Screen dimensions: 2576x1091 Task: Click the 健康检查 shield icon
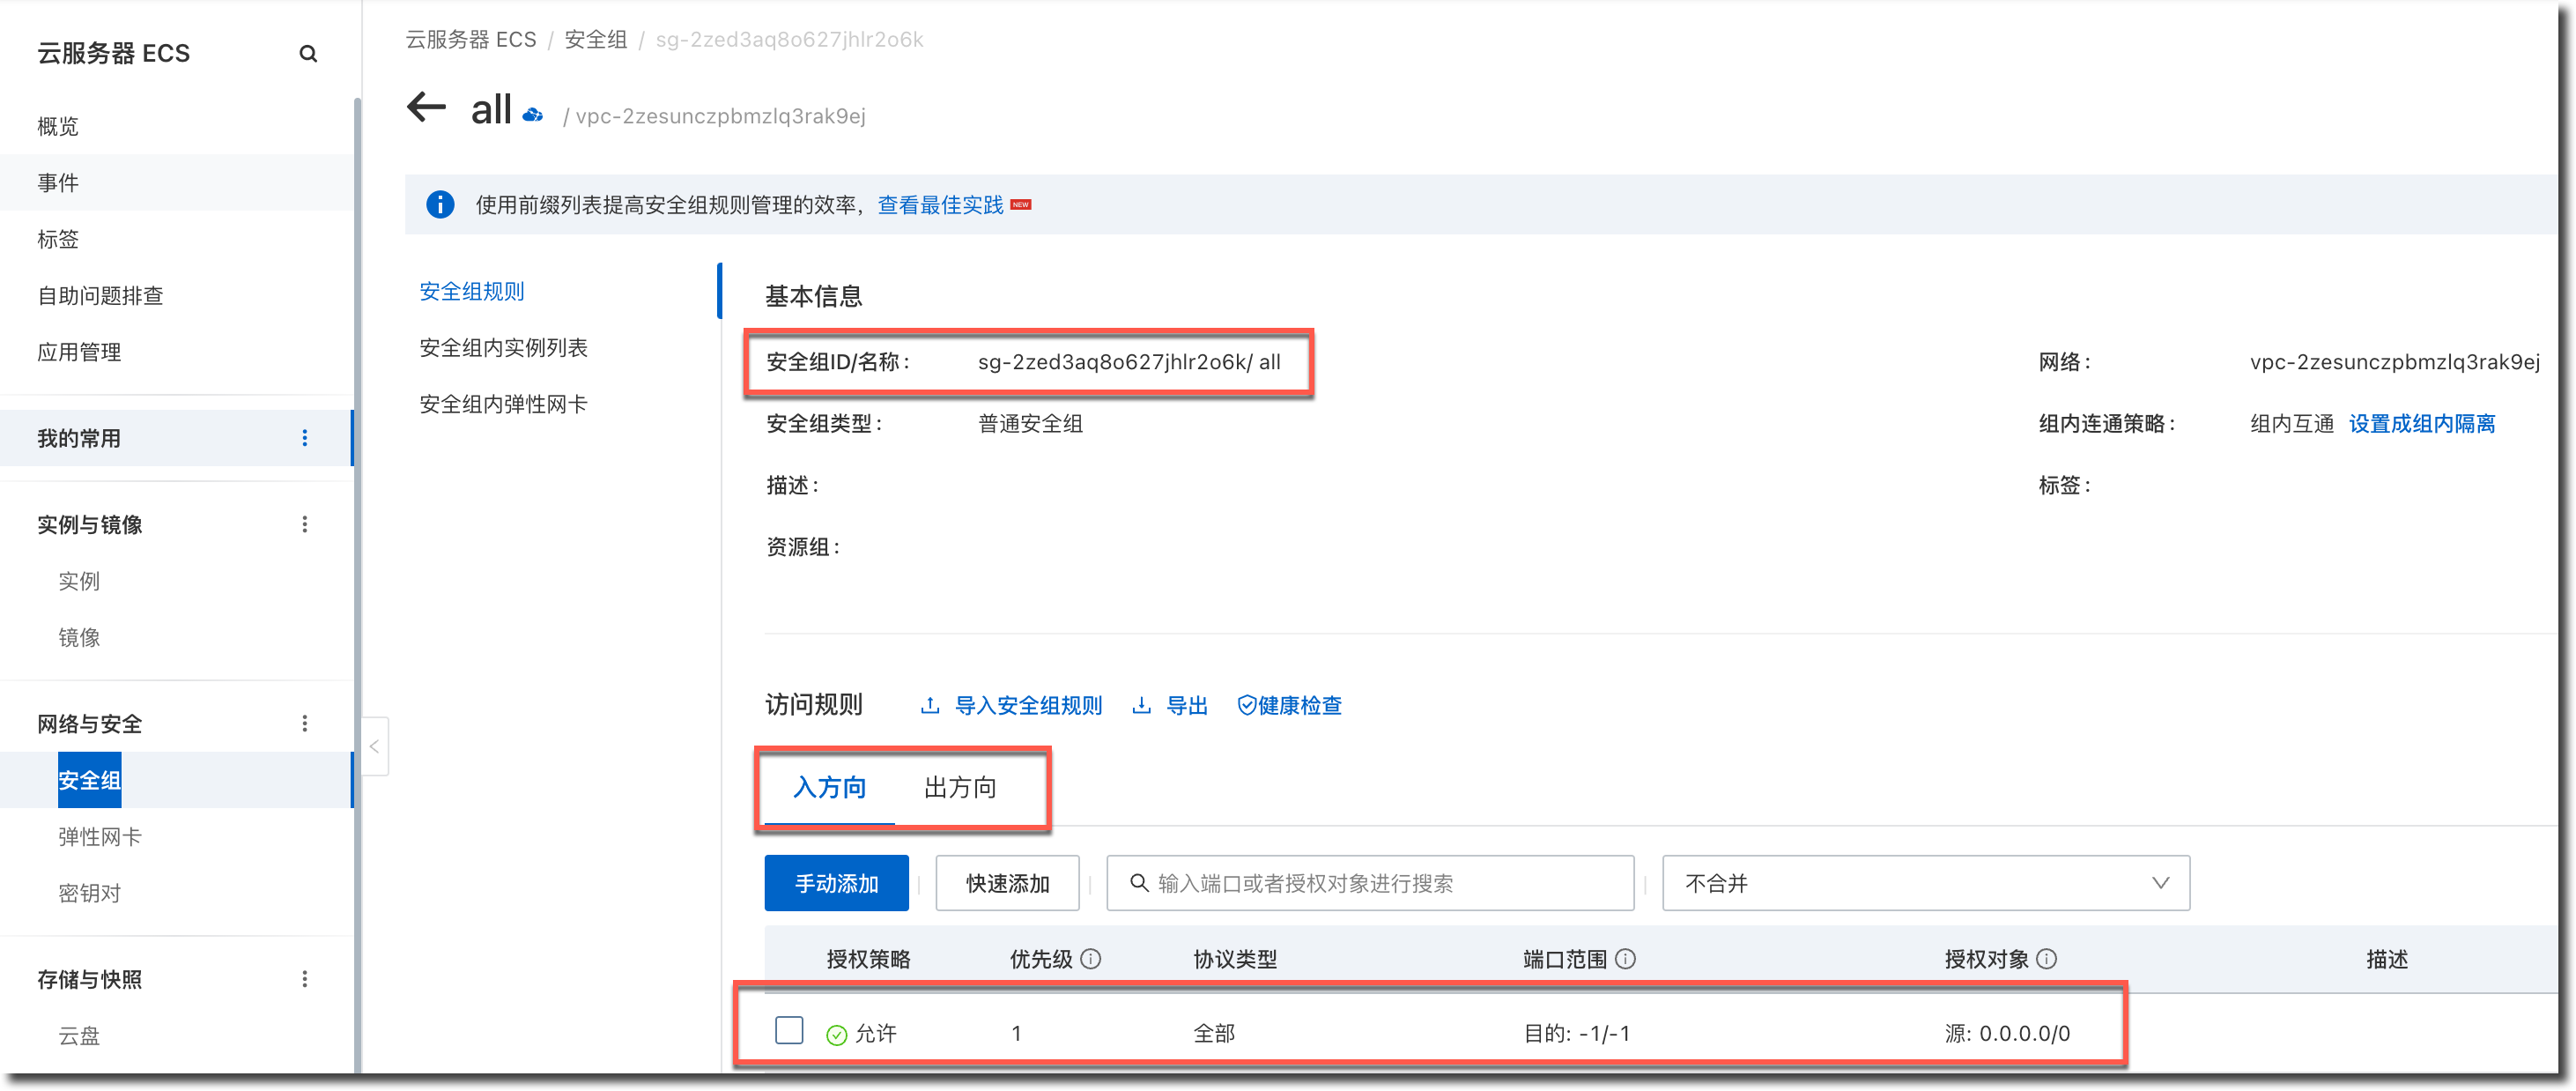click(1246, 705)
